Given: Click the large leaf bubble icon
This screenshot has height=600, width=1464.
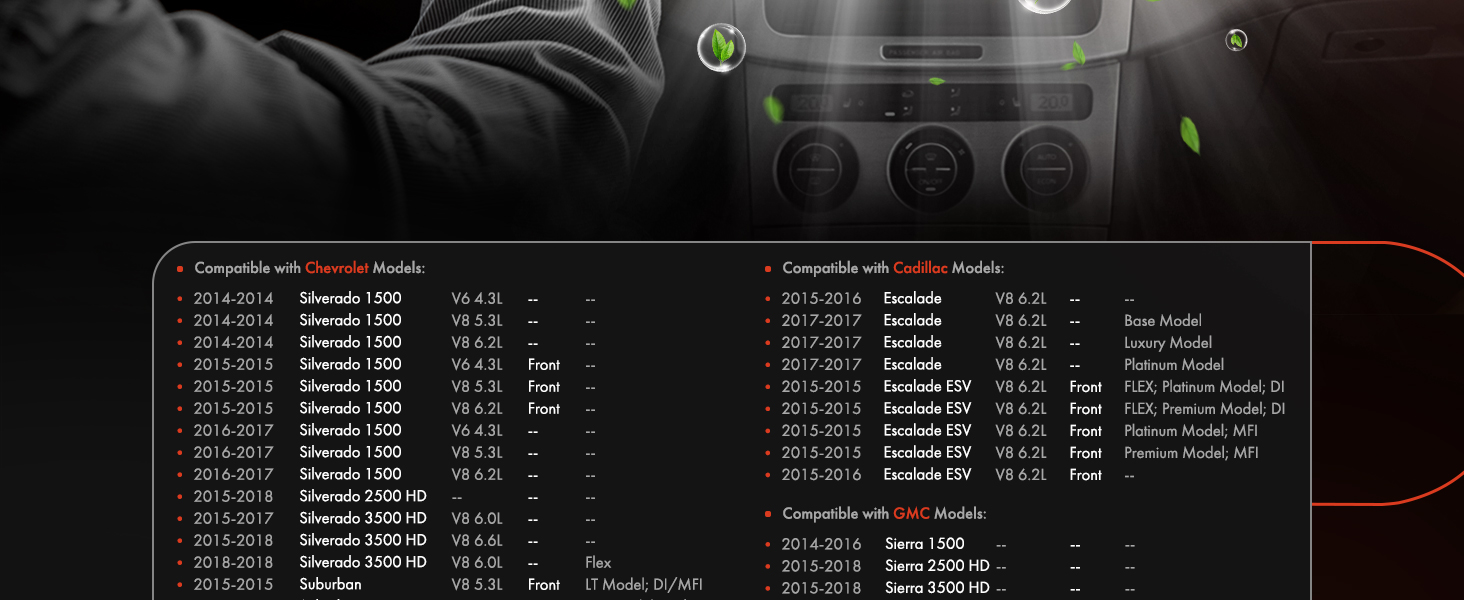Looking at the screenshot, I should pyautogui.click(x=721, y=48).
